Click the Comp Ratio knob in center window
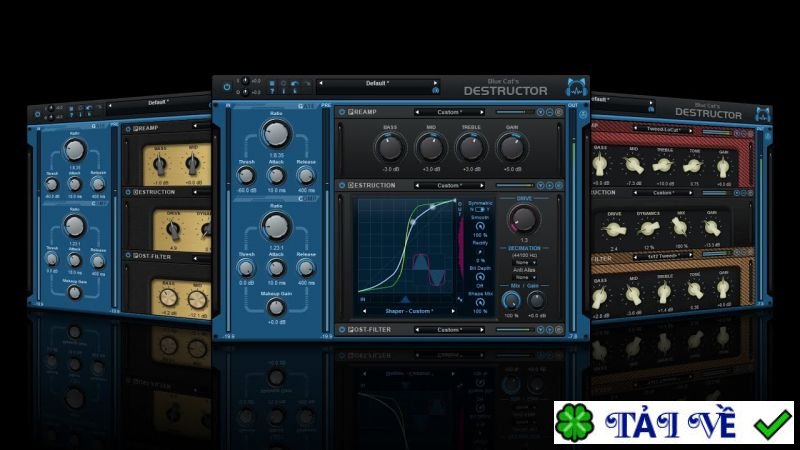This screenshot has width=800, height=450. click(276, 226)
